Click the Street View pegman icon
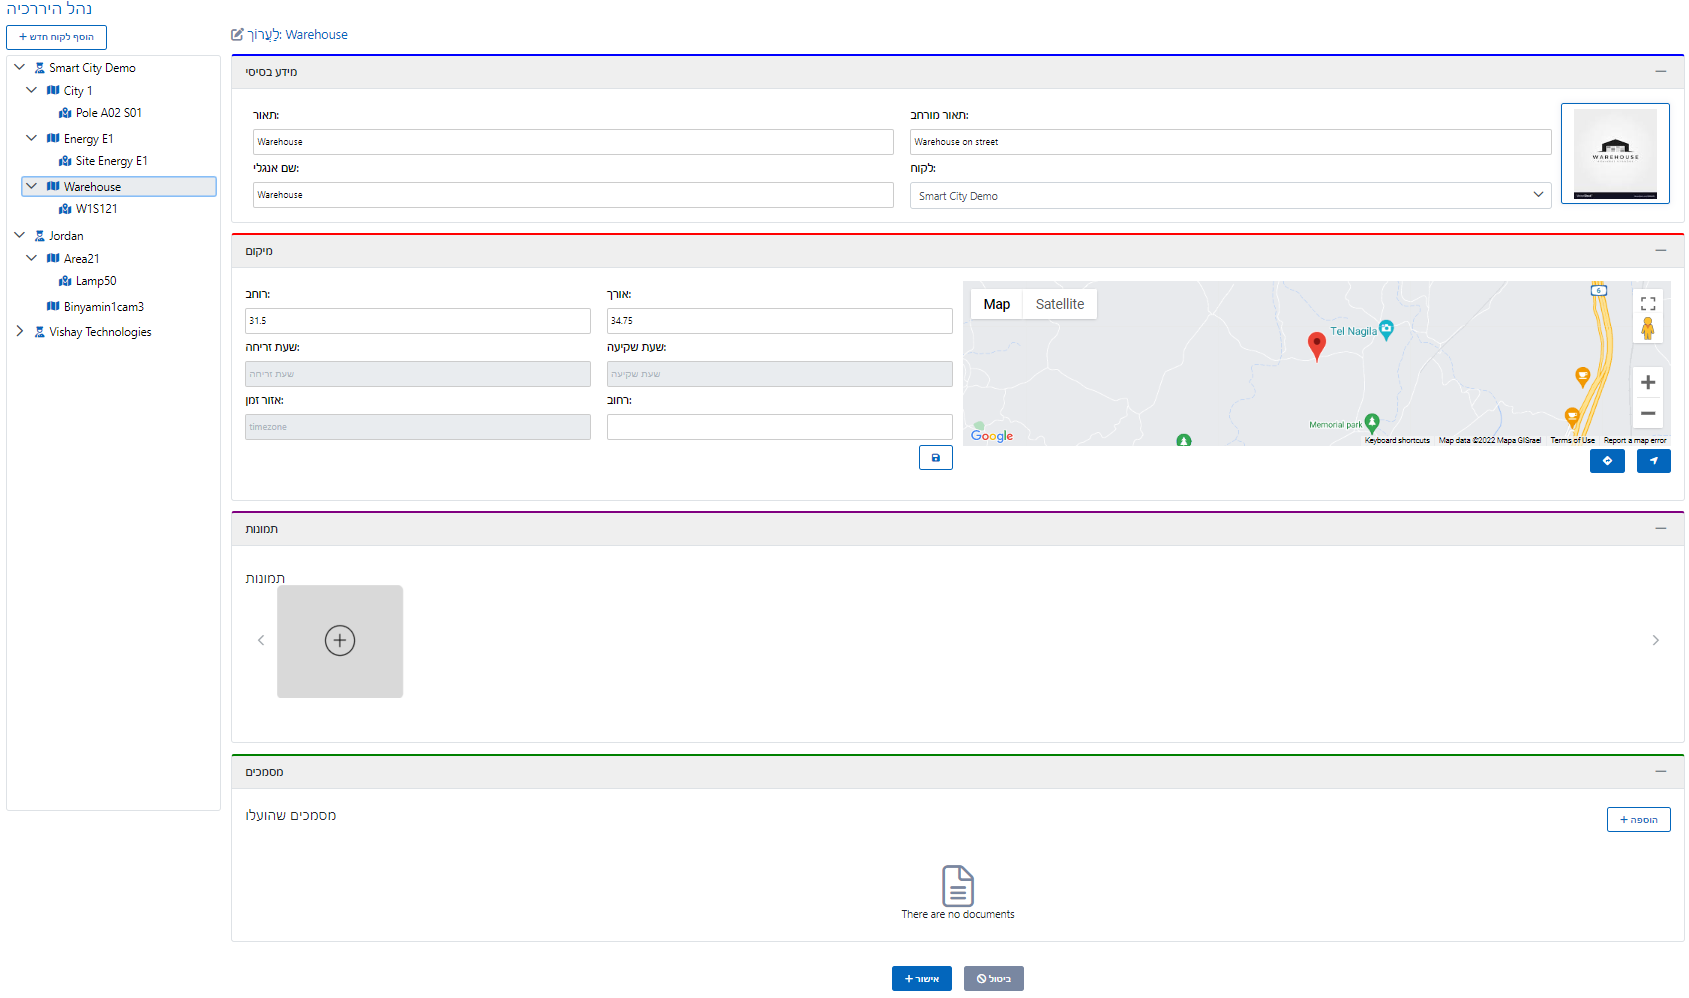This screenshot has height=998, width=1689. [x=1648, y=328]
